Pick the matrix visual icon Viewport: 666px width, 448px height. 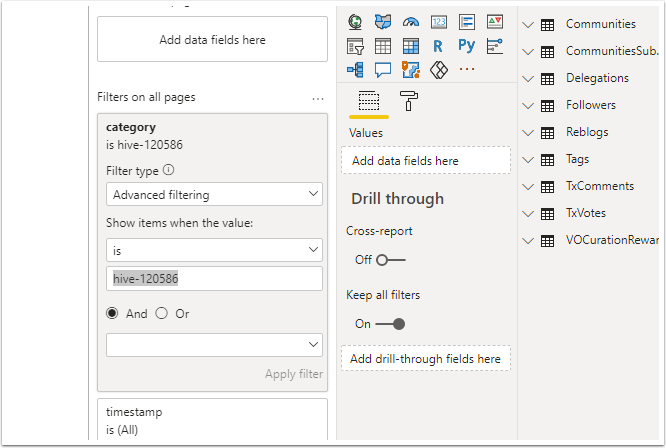coord(411,46)
